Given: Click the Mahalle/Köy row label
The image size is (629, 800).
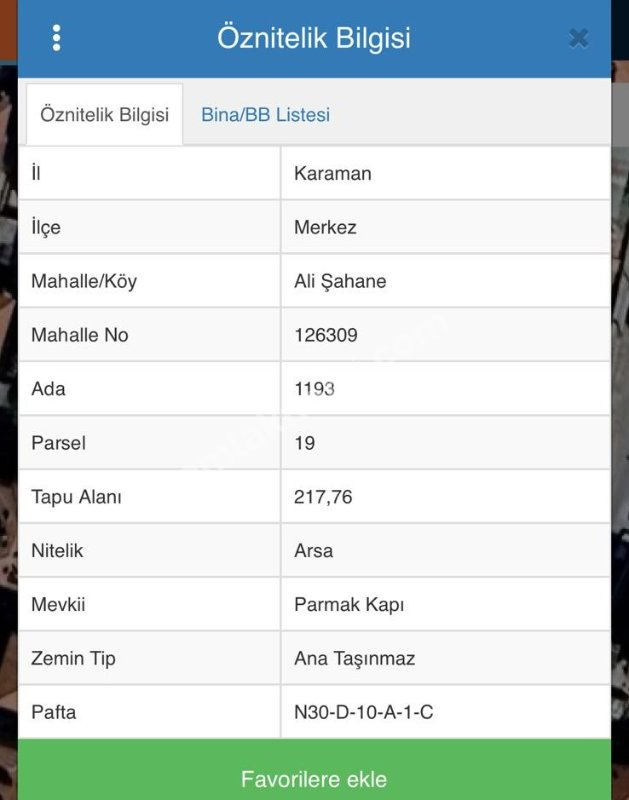Looking at the screenshot, I should coord(84,281).
